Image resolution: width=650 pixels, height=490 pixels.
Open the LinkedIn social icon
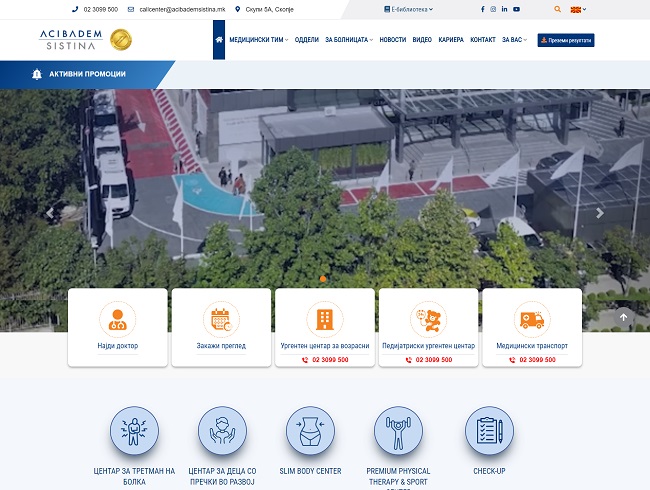coord(505,9)
